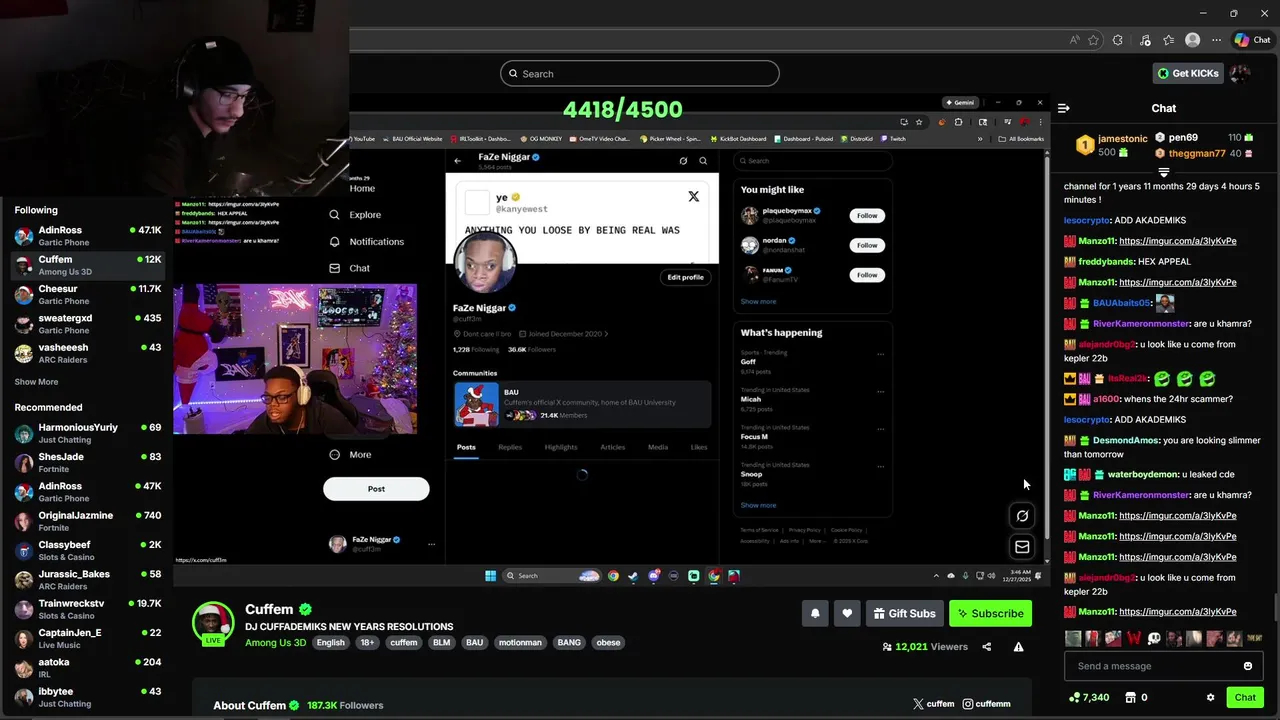Click the browser read aloud icon

tap(1074, 40)
